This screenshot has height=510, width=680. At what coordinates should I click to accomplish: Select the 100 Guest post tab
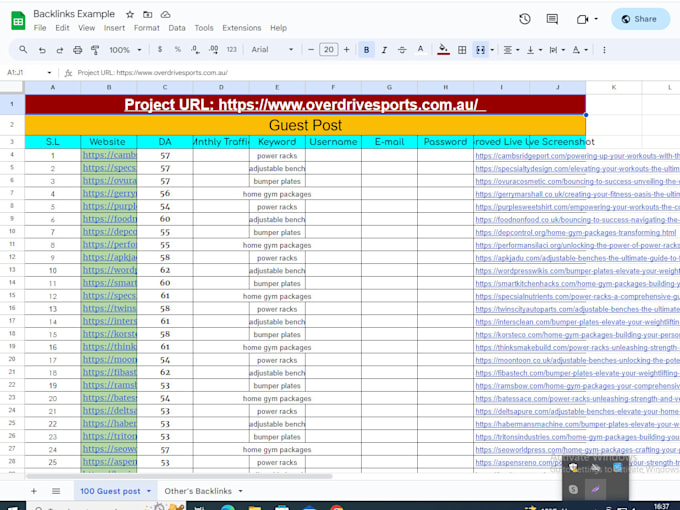pos(110,491)
